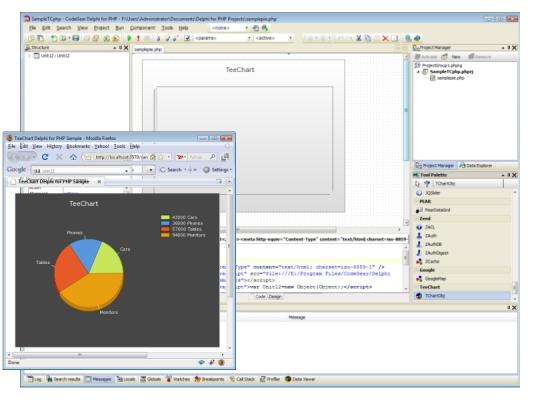Click the Save disk icon in Delphi toolbar
The width and height of the screenshot is (540, 400).
point(76,38)
